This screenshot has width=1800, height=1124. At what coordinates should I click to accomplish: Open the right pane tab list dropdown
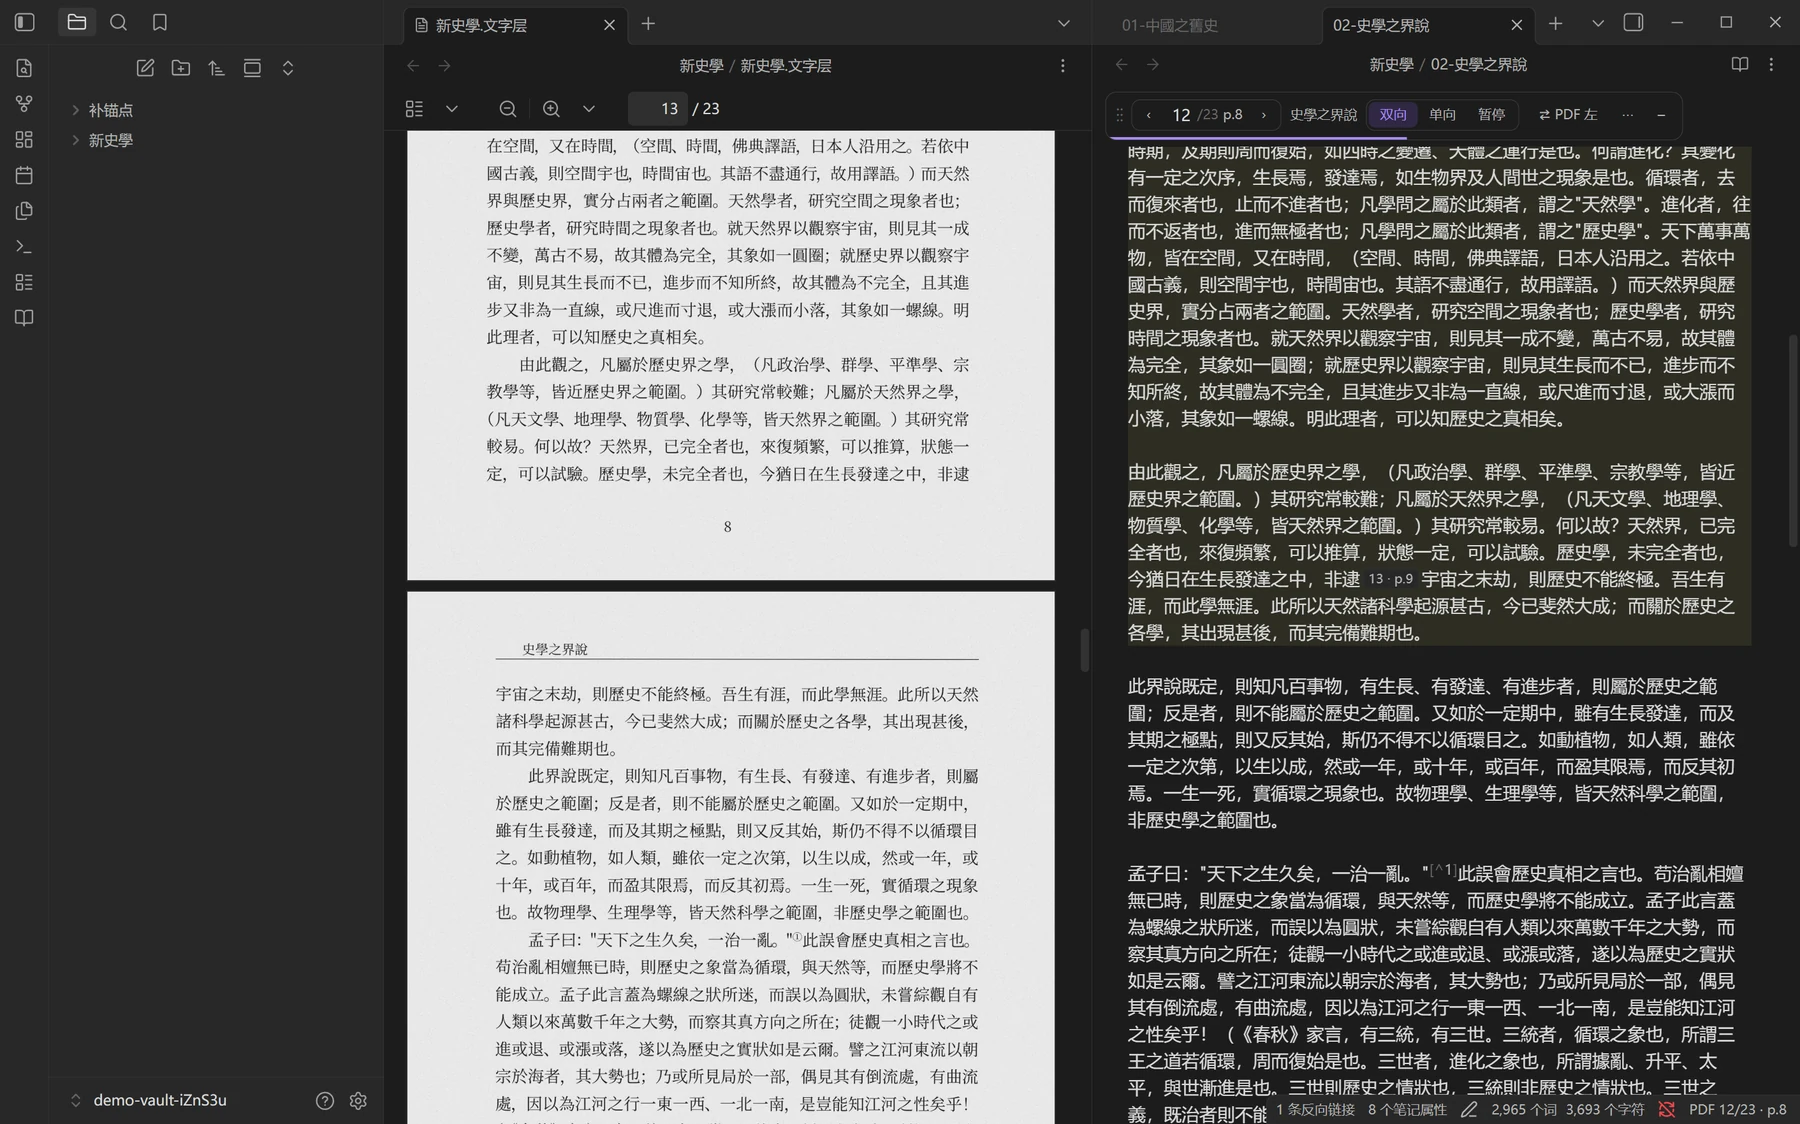point(1597,23)
